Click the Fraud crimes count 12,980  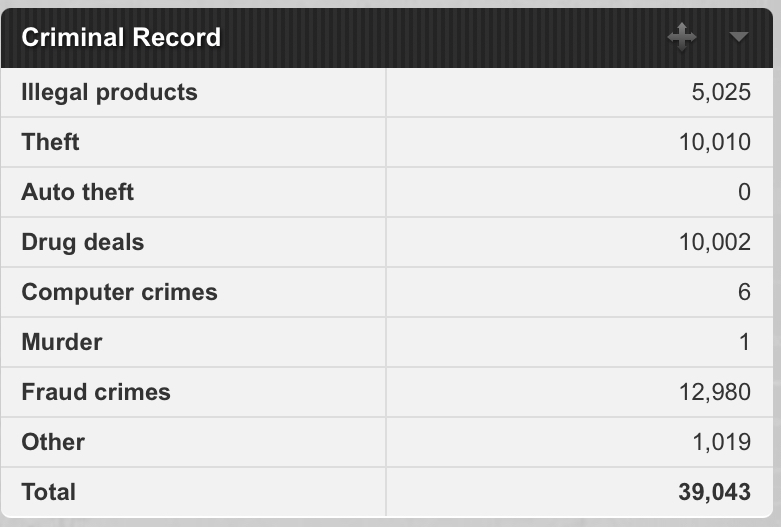coord(715,393)
